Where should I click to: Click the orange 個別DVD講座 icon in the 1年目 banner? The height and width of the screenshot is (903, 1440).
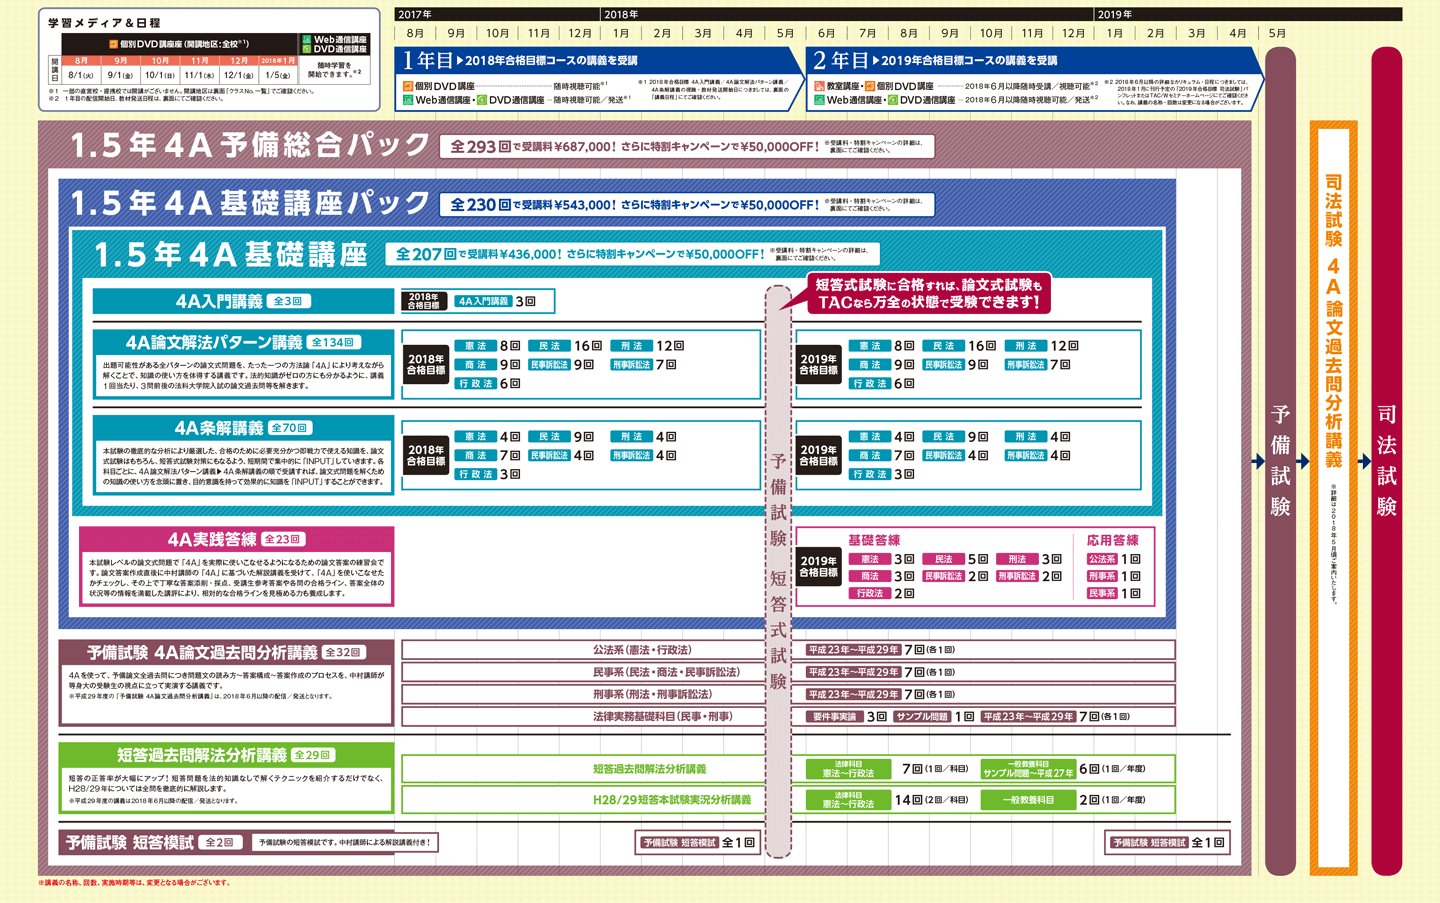click(x=408, y=87)
